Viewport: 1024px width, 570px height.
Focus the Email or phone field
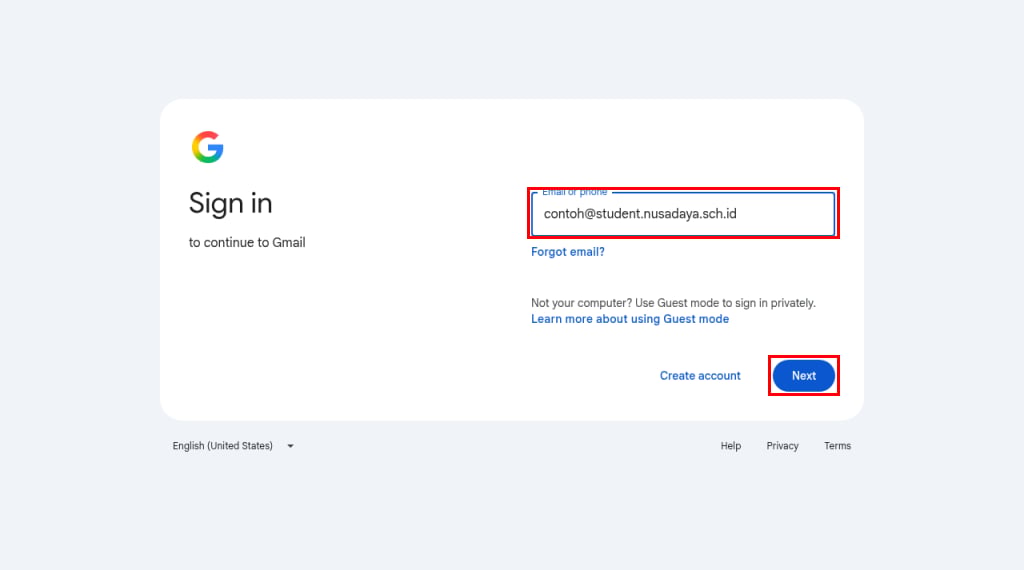tap(682, 214)
